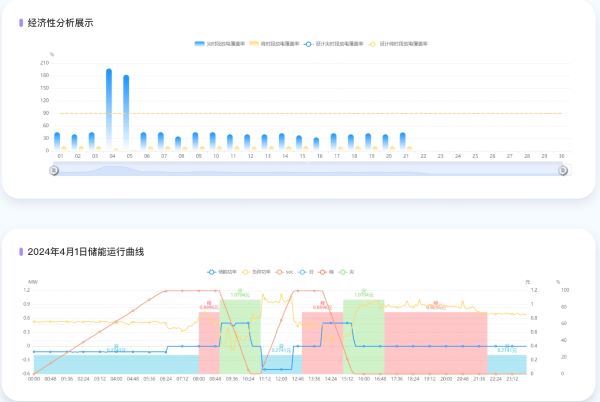Toggle the green 平 legend item
Image resolution: width=600 pixels, height=402 pixels.
tap(349, 272)
